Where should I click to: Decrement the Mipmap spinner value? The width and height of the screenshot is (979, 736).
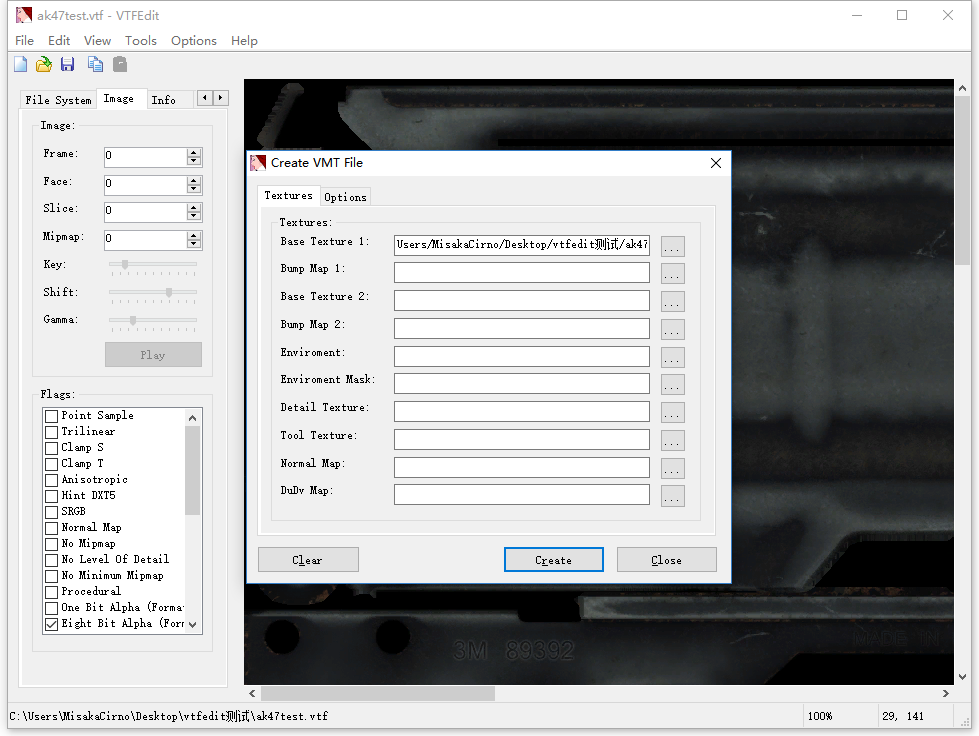[194, 243]
